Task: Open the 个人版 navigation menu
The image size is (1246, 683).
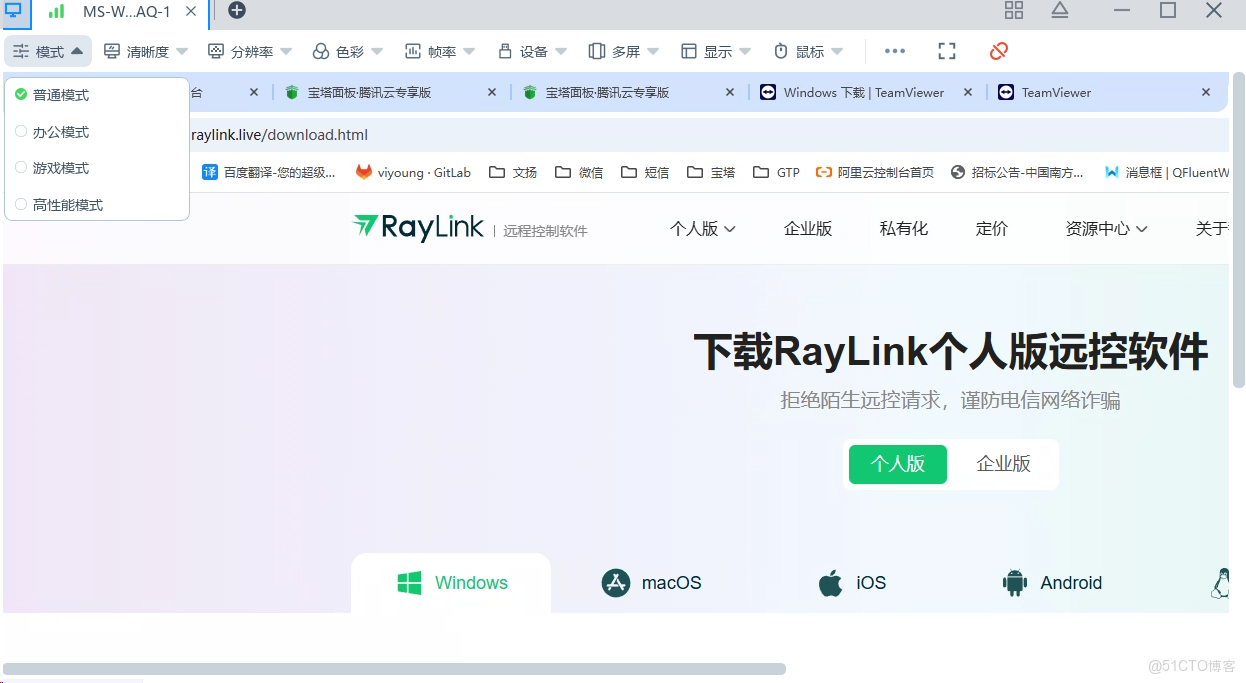Action: 703,228
